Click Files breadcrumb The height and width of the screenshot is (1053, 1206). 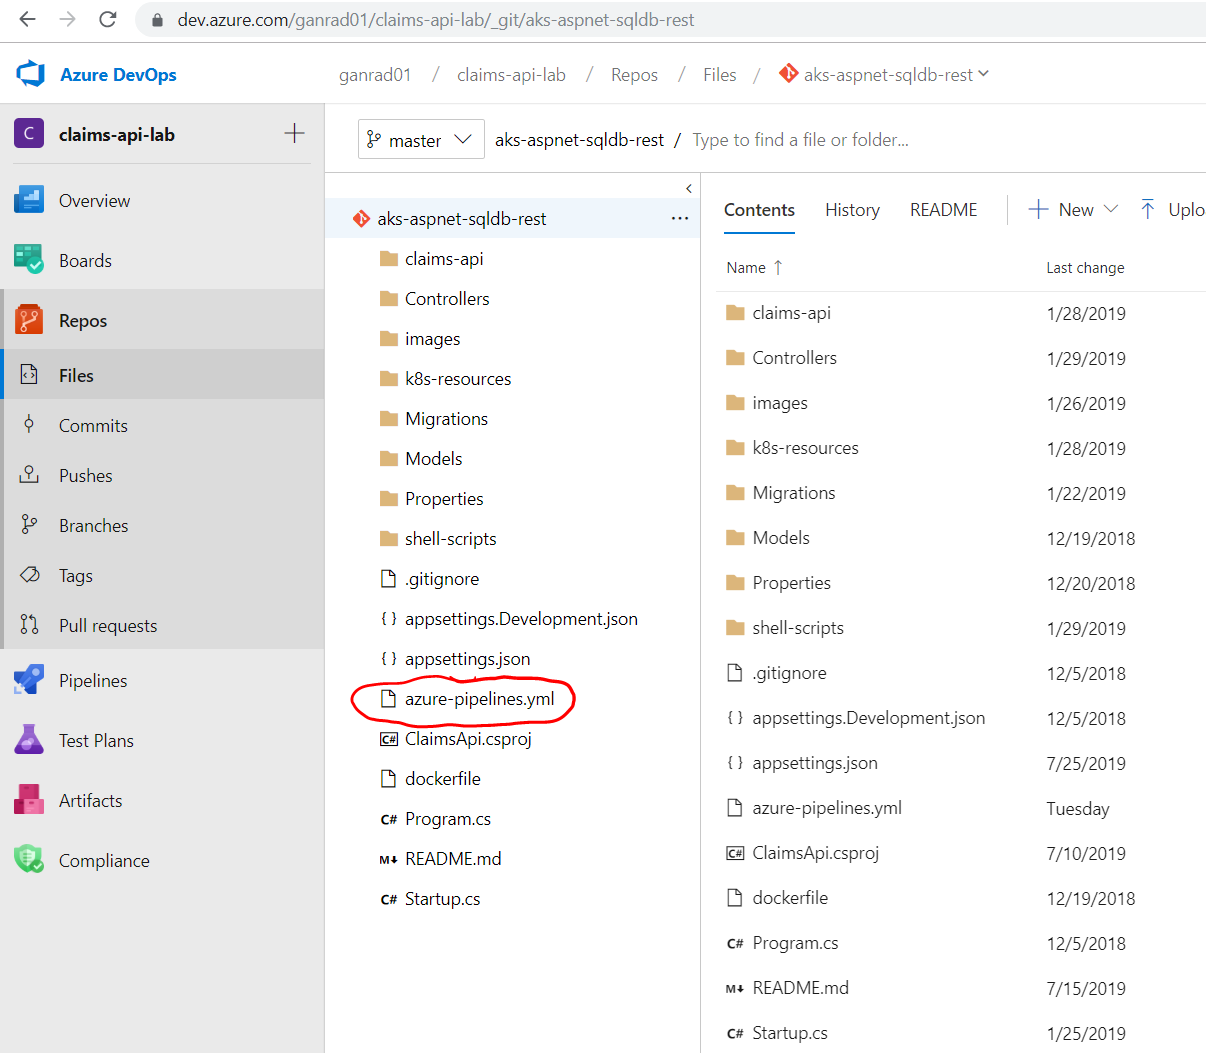[719, 75]
